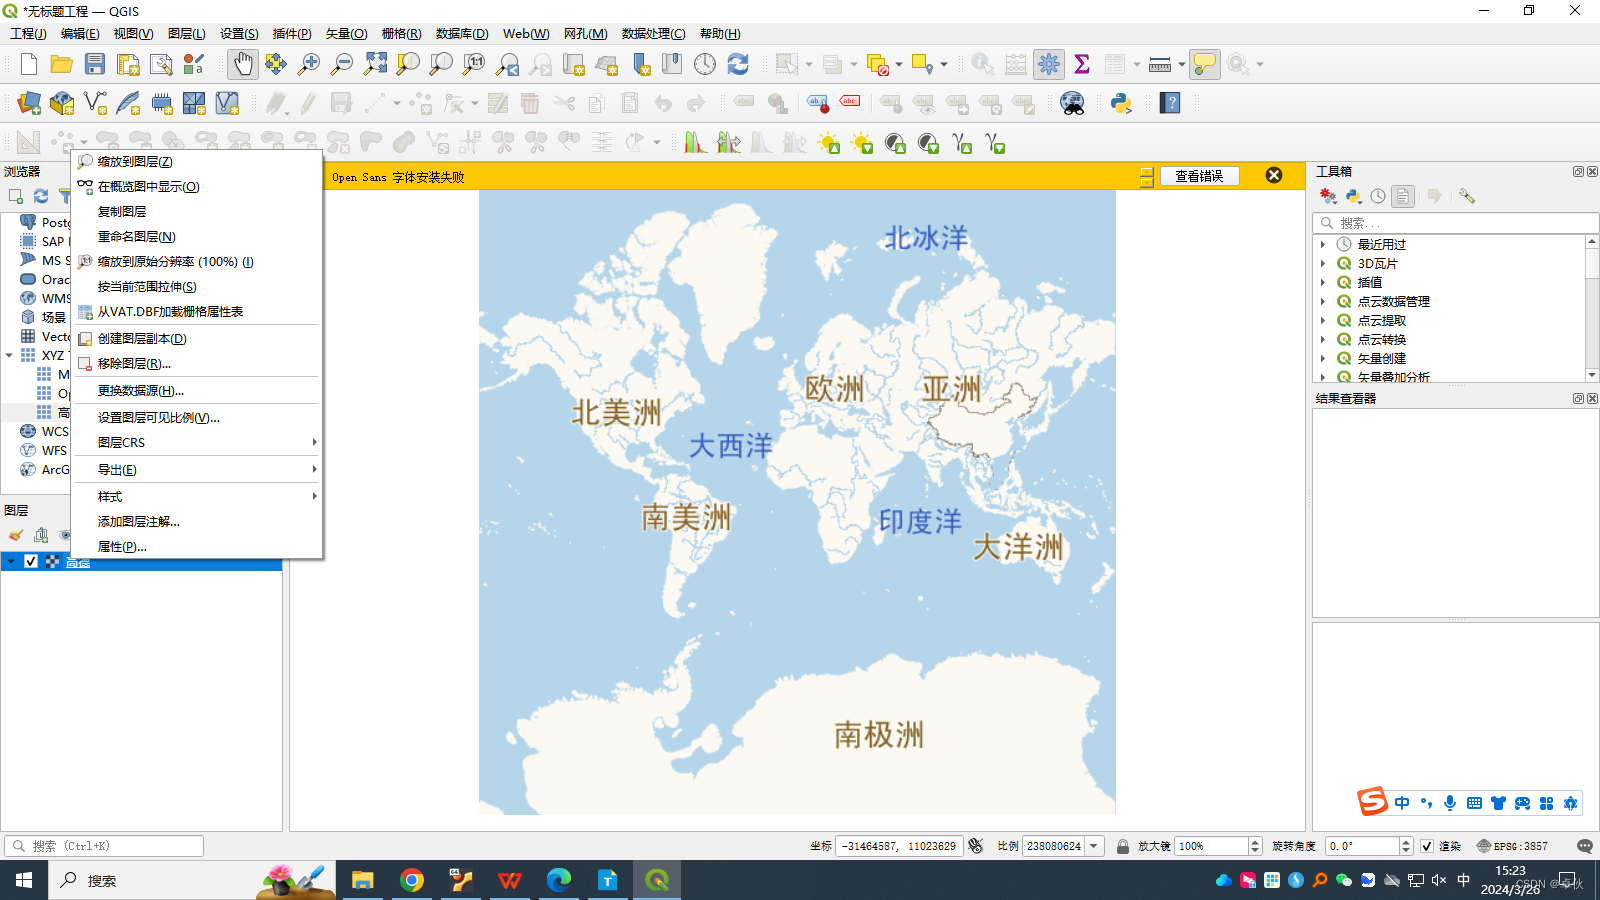Open the toolbox history clock icon

click(x=1378, y=196)
